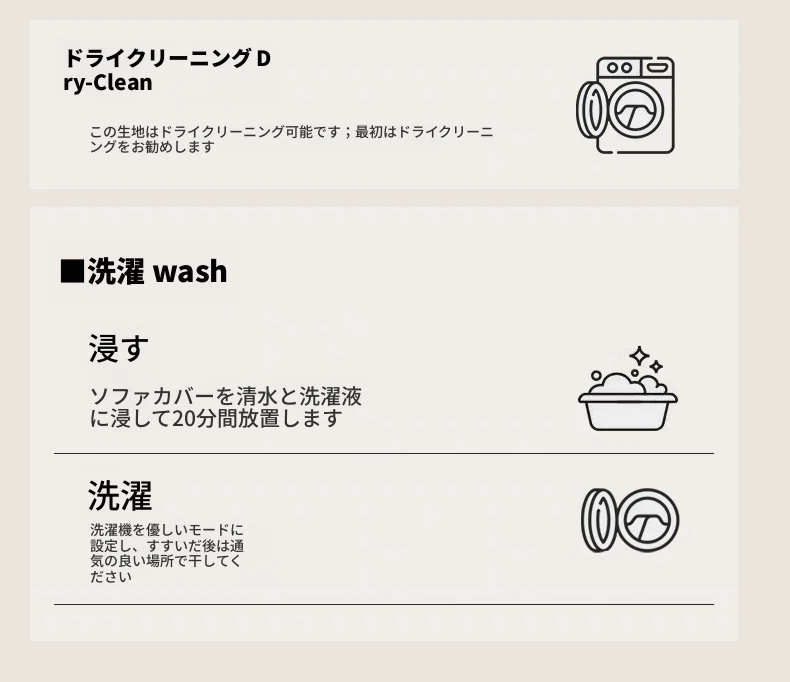Click the two control dials on washing machine
The width and height of the screenshot is (790, 682).
click(x=619, y=67)
